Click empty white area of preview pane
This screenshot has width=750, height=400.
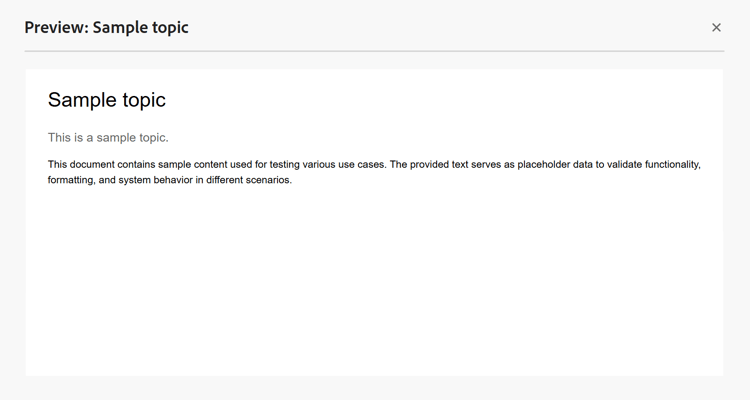[x=374, y=282]
